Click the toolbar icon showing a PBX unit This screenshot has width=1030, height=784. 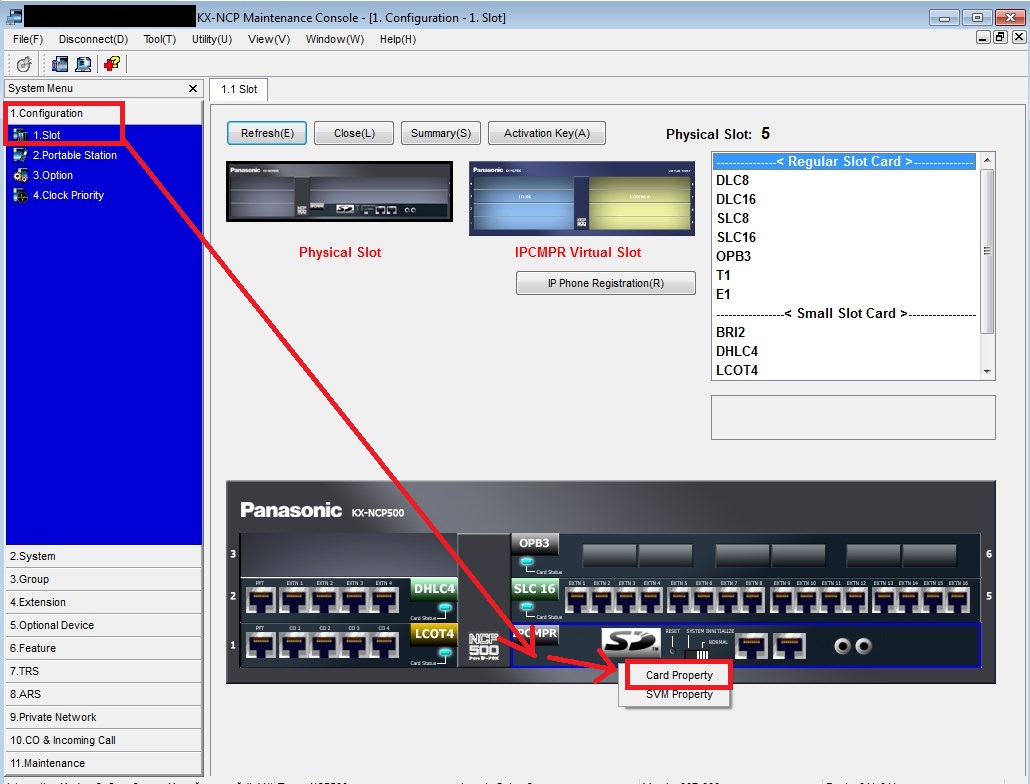click(60, 64)
